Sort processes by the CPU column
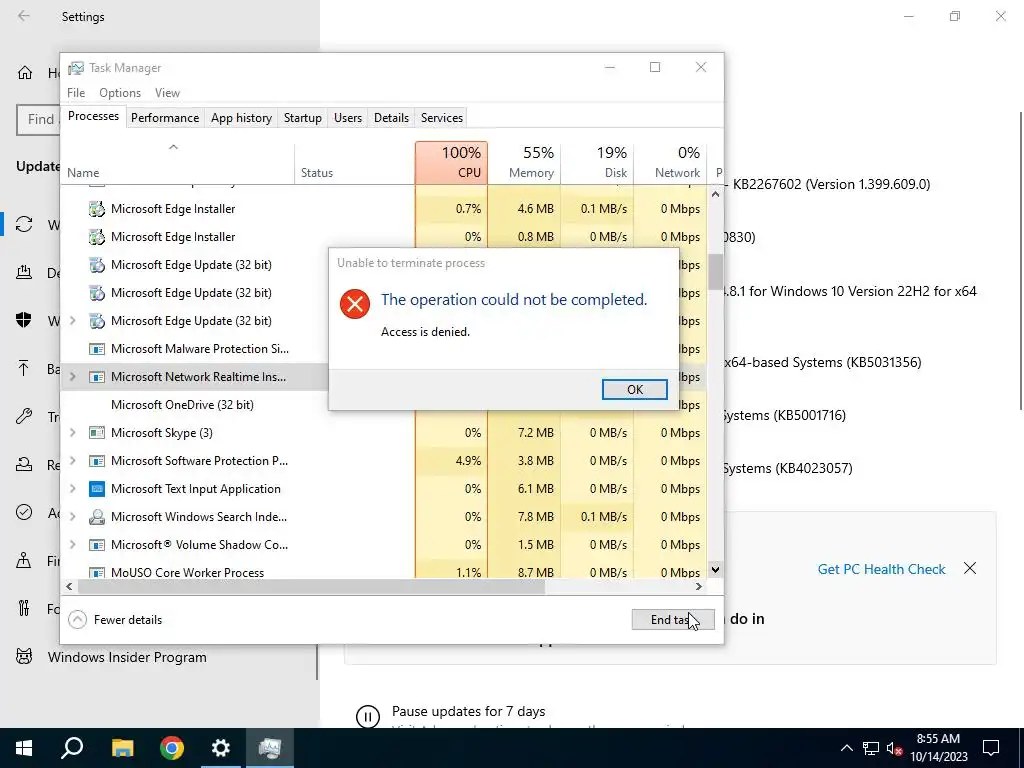Screen dimensions: 1024x768 451,163
